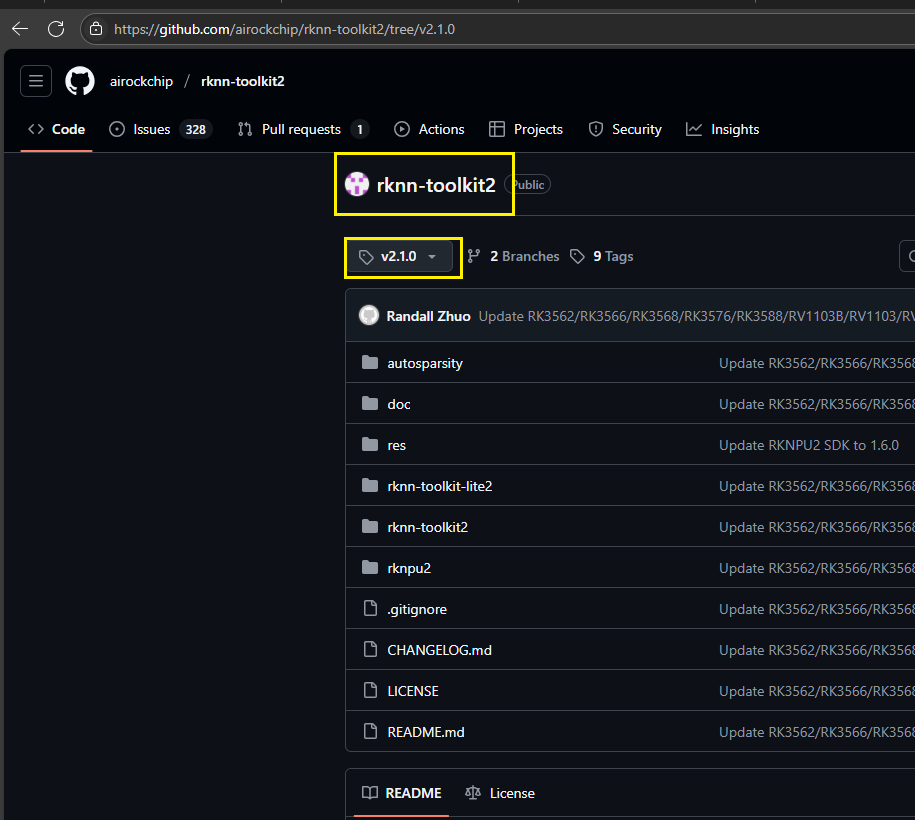This screenshot has width=915, height=820.
Task: Open the doc folder
Action: click(x=399, y=404)
